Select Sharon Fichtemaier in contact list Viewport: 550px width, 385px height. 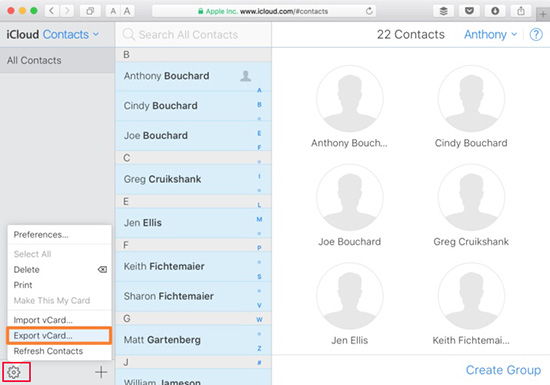pos(193,296)
